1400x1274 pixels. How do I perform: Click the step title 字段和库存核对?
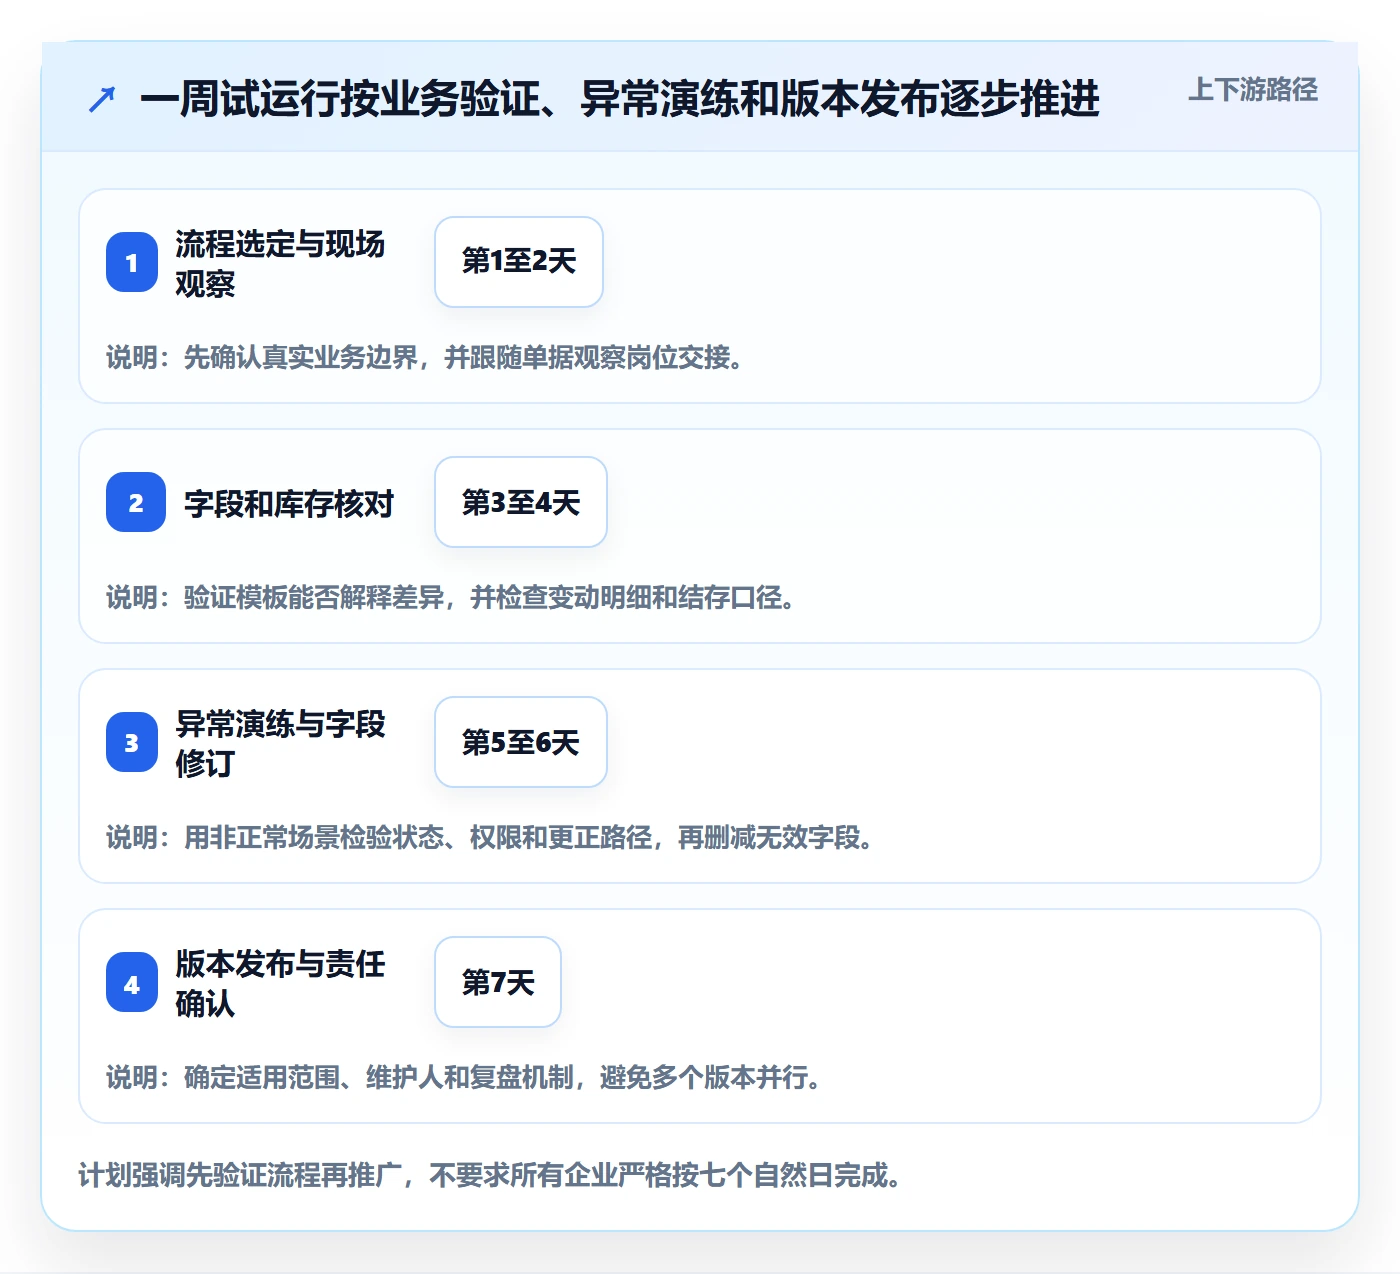tap(289, 503)
